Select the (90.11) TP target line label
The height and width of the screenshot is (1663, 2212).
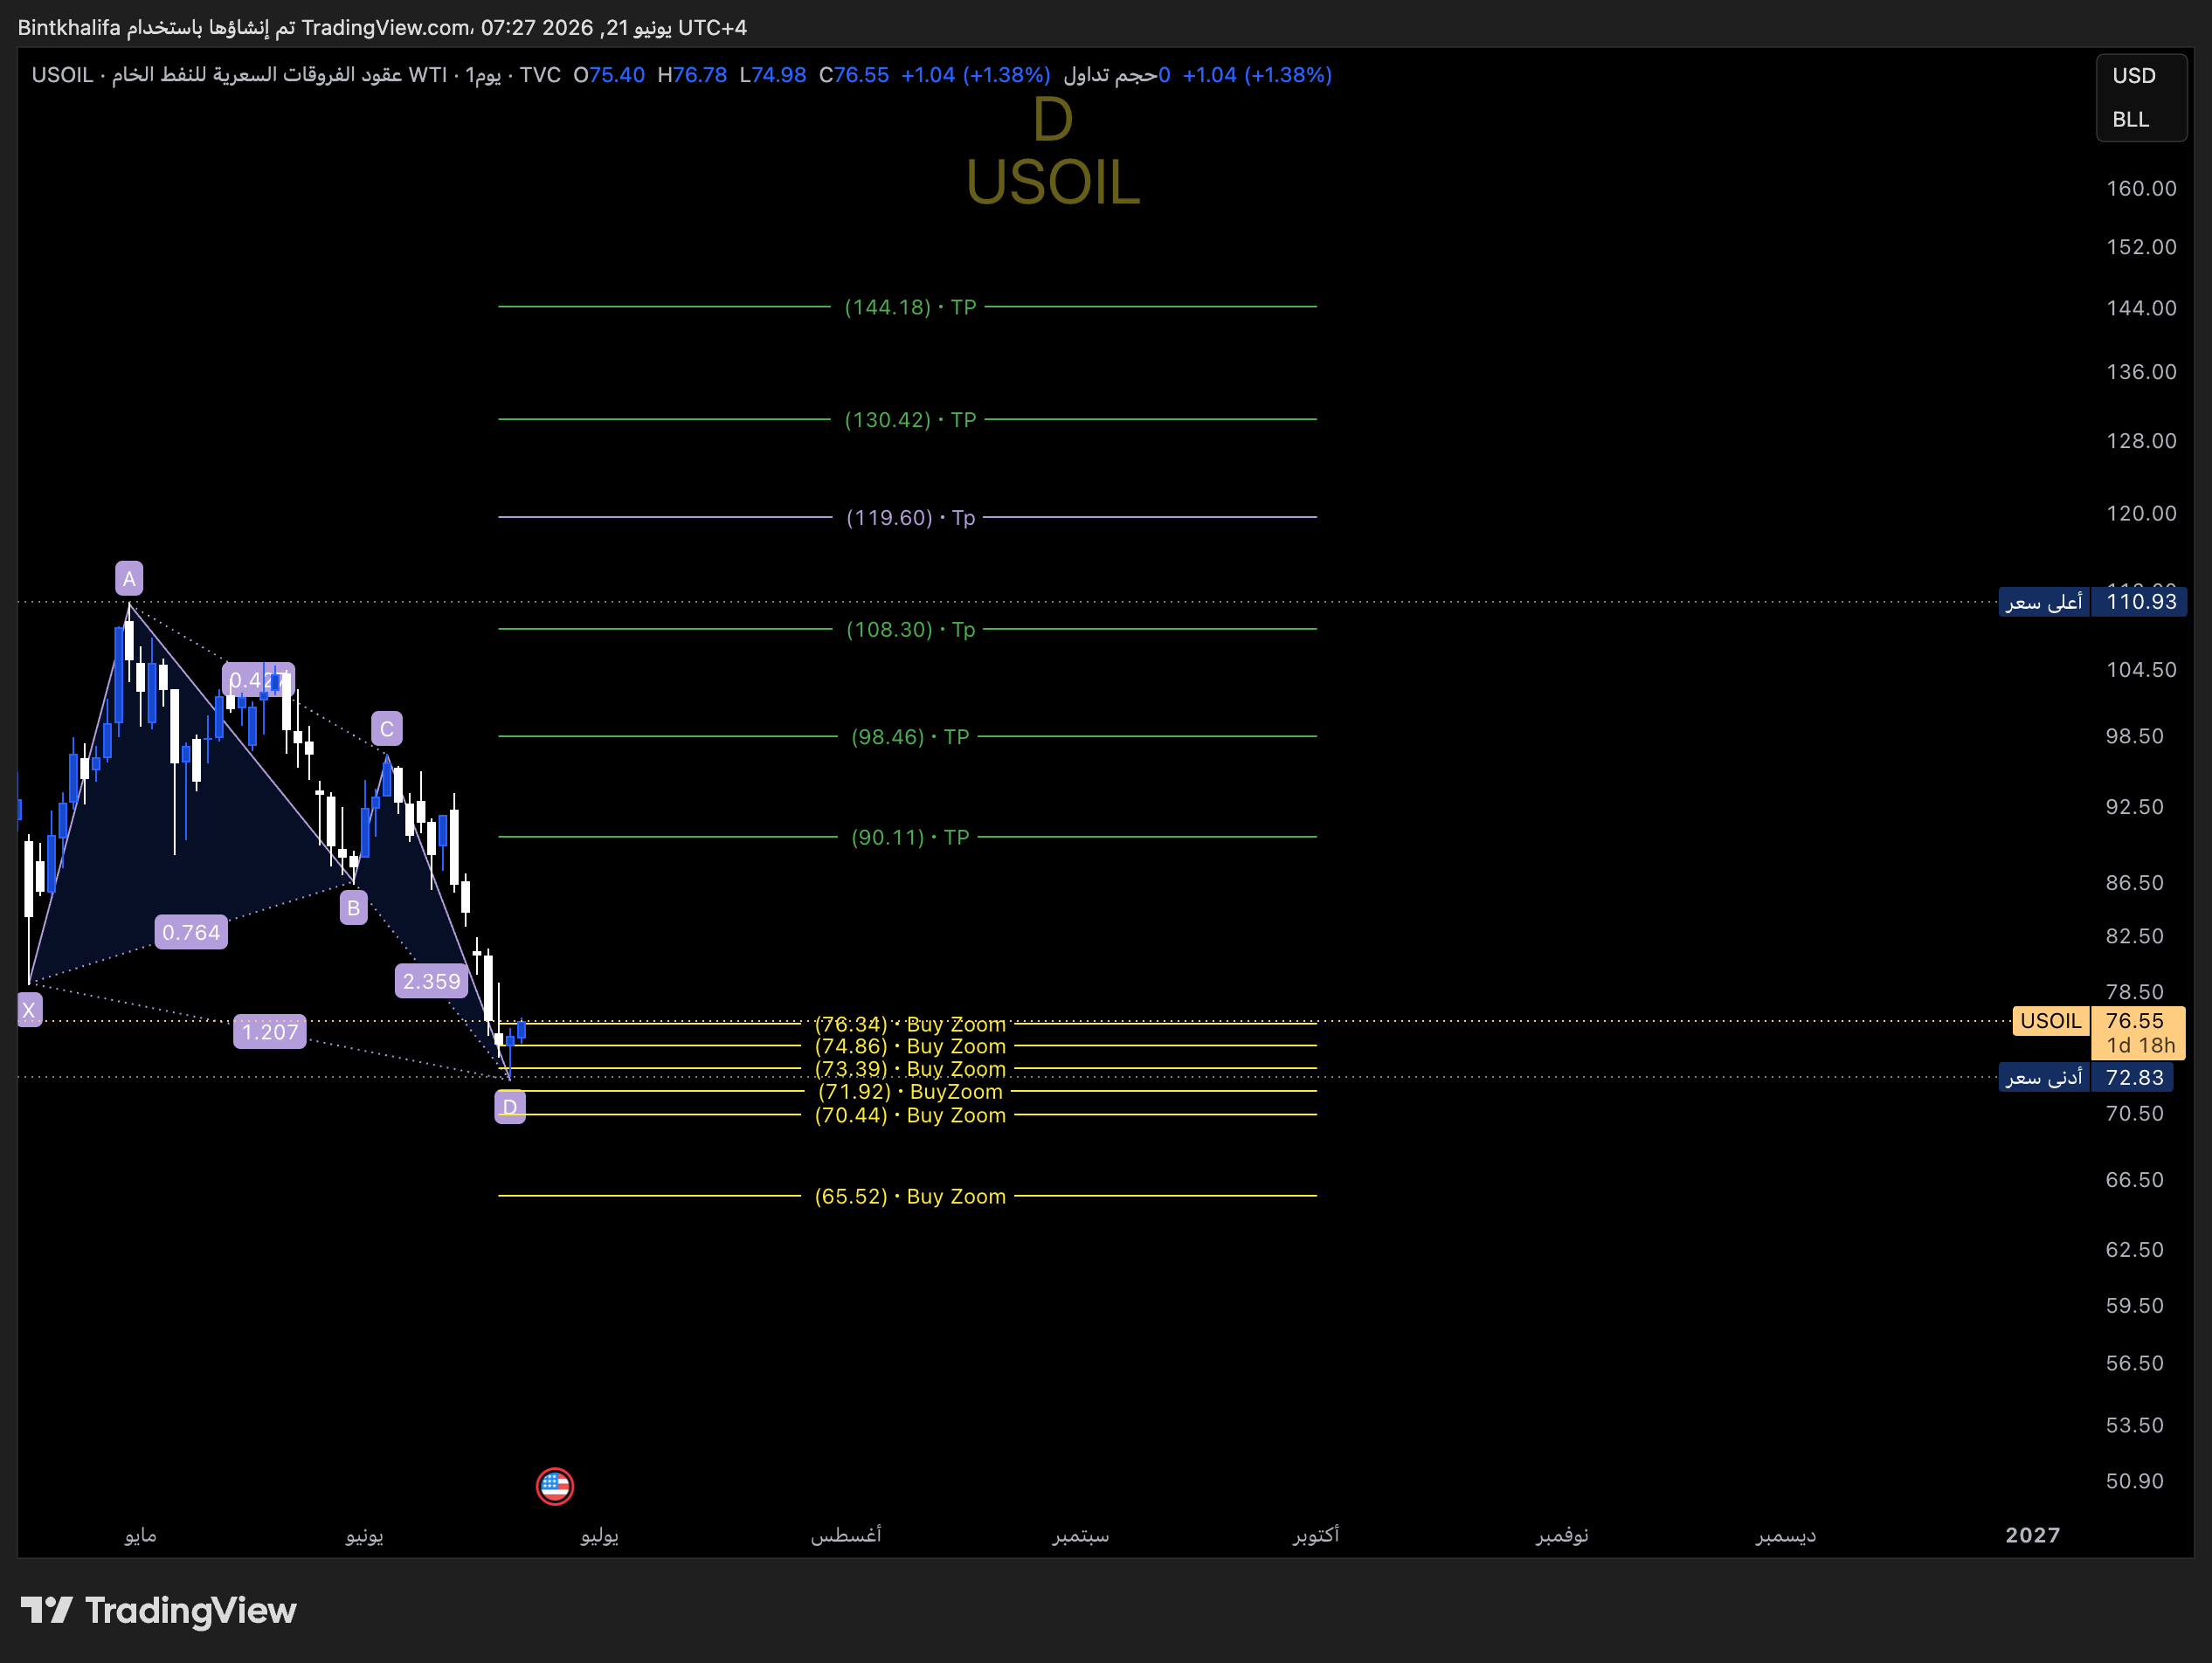[x=910, y=837]
